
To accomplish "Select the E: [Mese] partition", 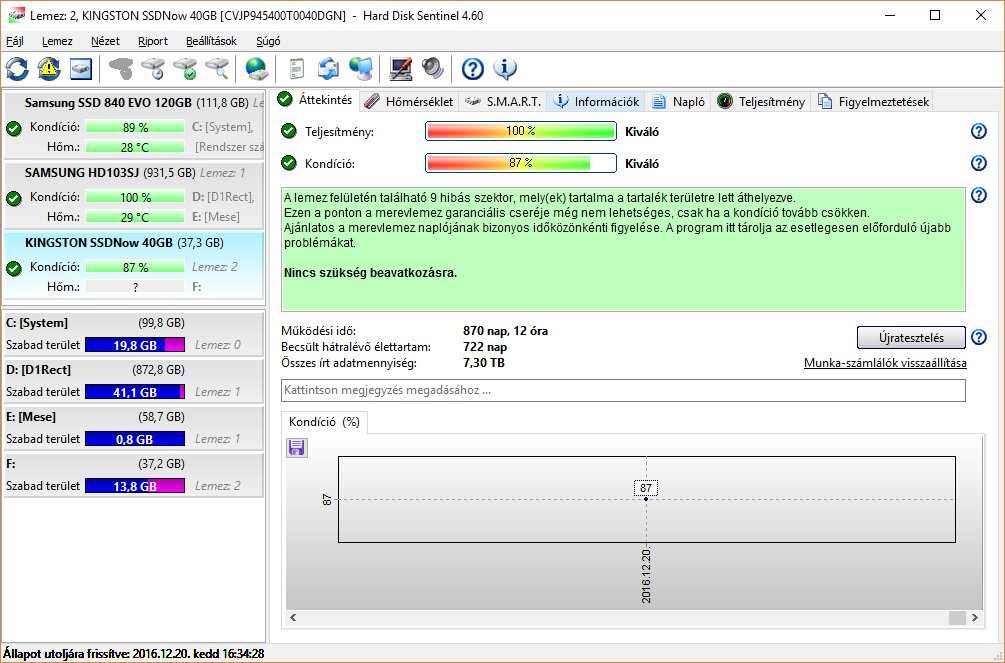I will click(133, 428).
